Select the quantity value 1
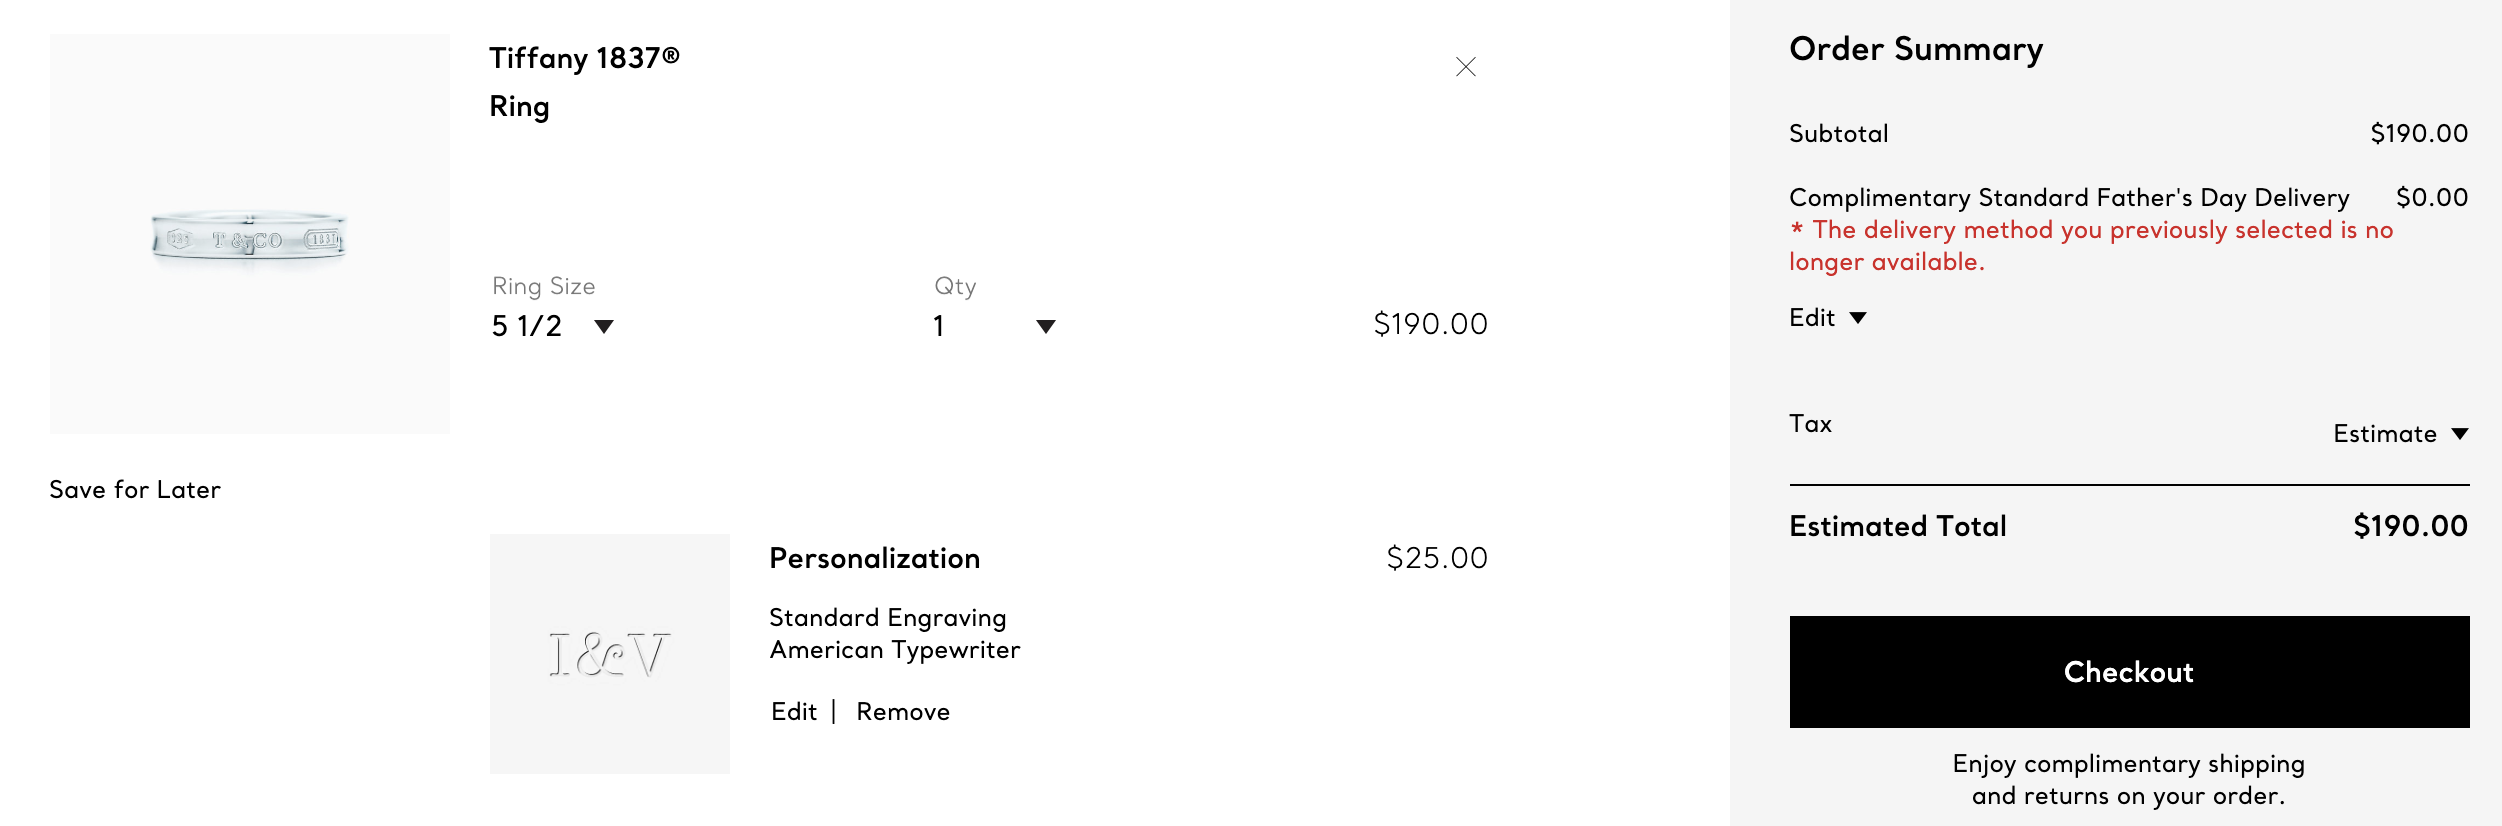The height and width of the screenshot is (826, 2502). tap(939, 326)
